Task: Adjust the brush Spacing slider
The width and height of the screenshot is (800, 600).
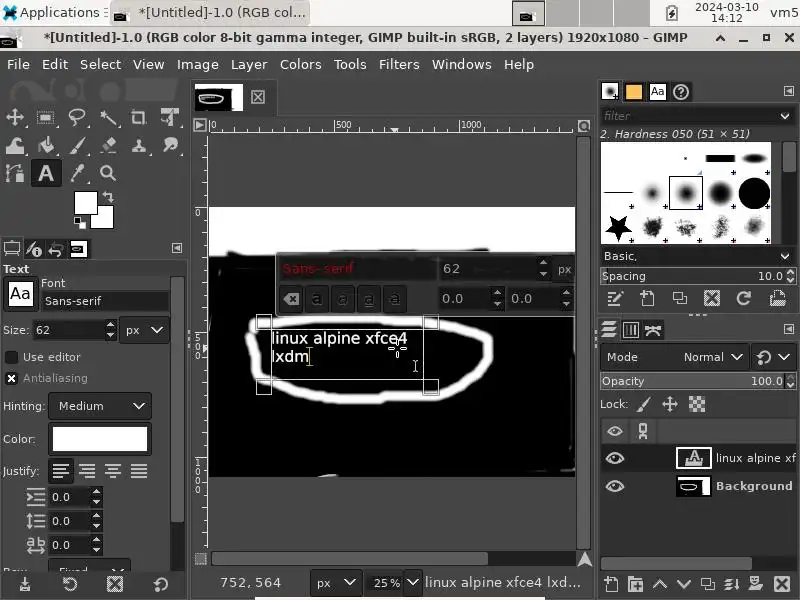Action: coord(692,276)
